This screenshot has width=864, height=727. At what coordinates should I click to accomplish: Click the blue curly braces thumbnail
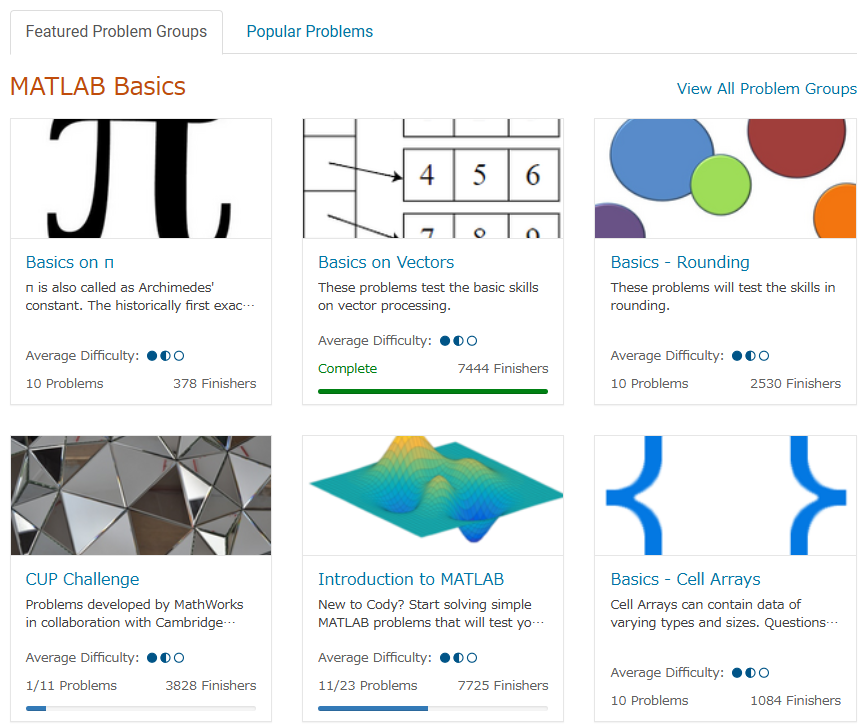725,495
